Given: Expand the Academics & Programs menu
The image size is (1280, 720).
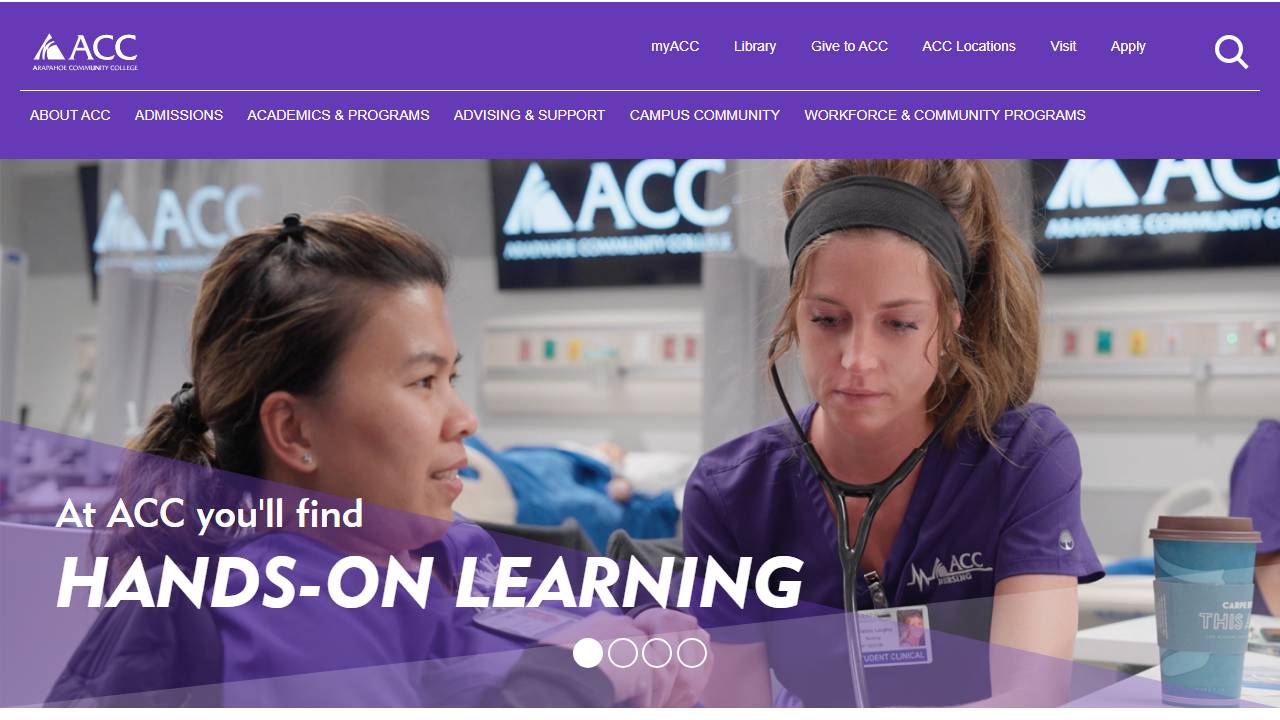Looking at the screenshot, I should click(338, 115).
